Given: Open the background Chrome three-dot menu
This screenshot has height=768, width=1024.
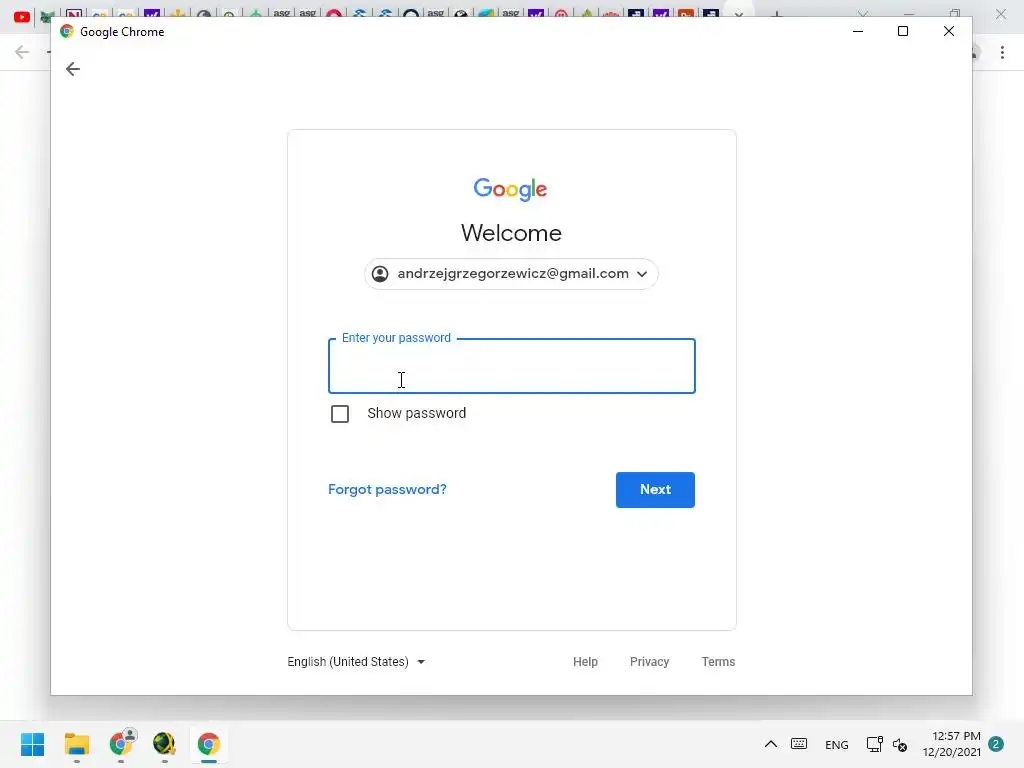Looking at the screenshot, I should click(x=1002, y=52).
